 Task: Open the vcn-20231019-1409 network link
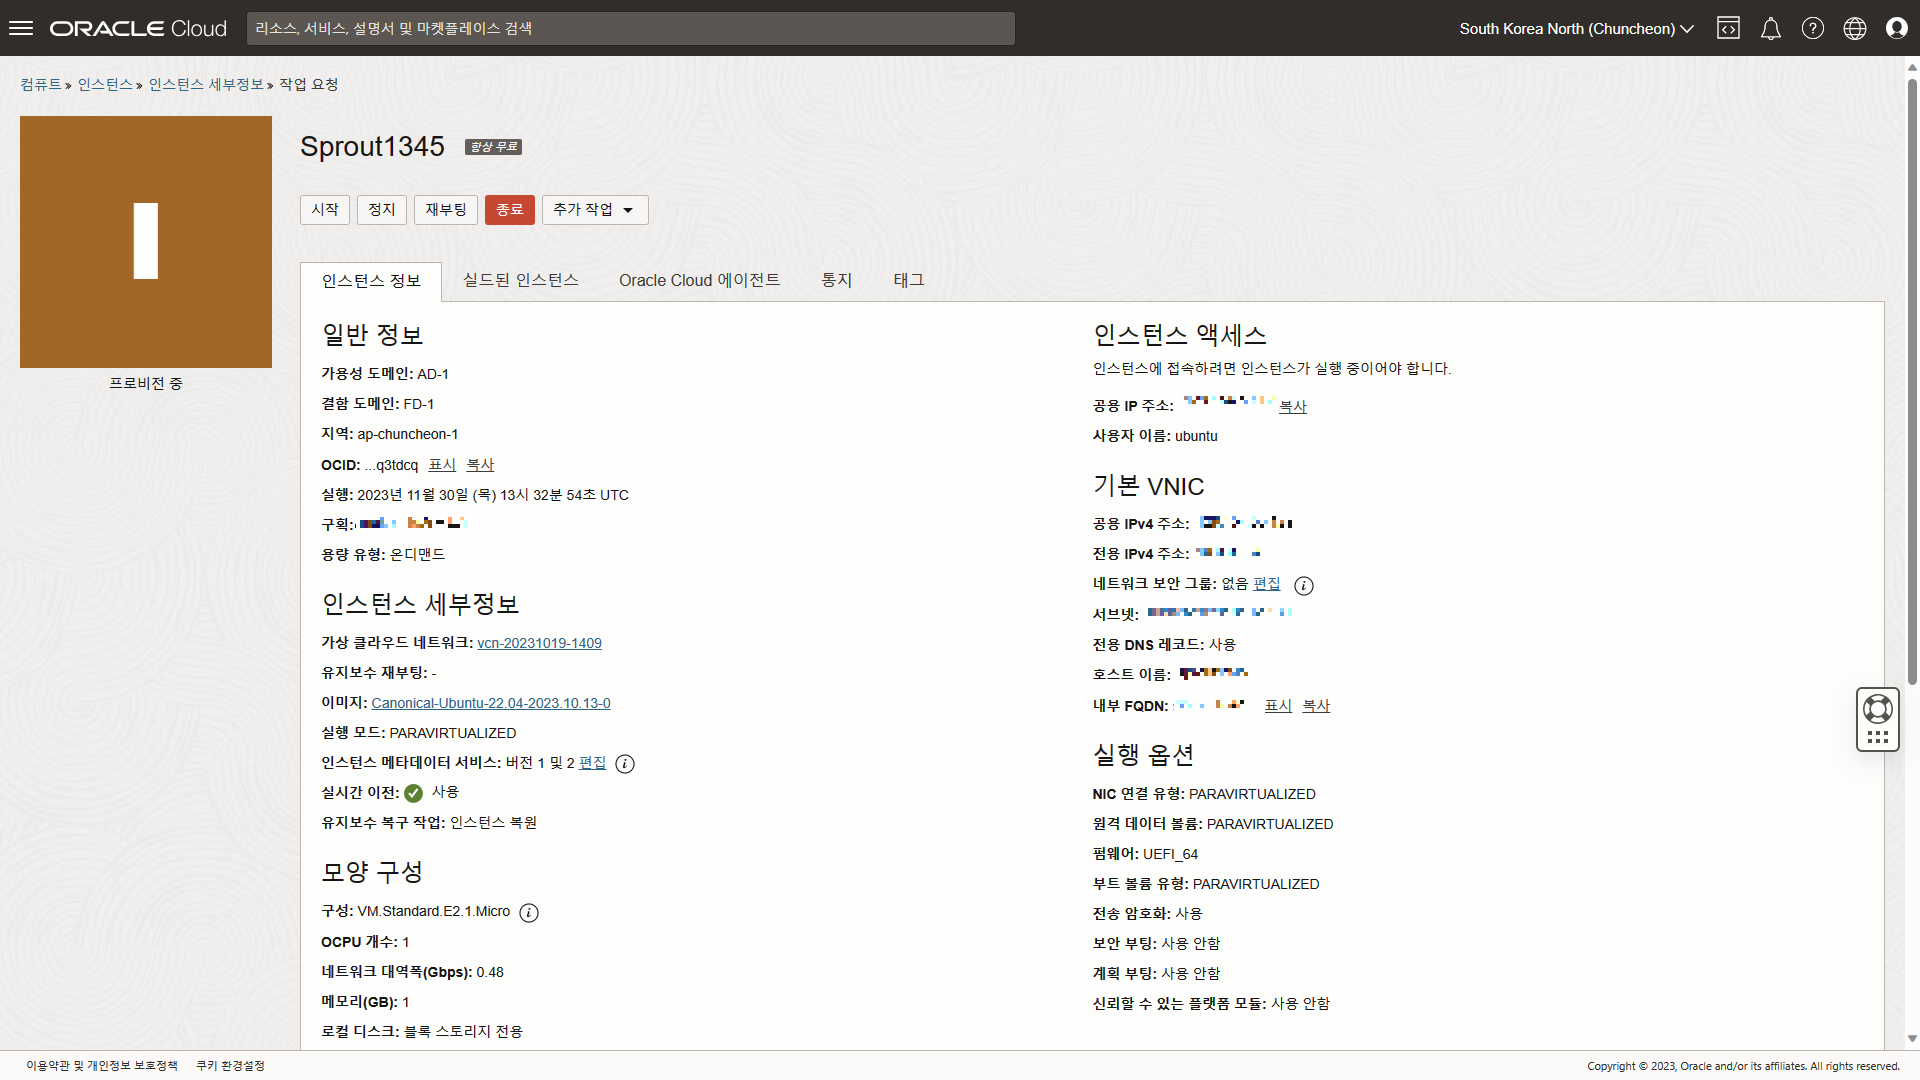(539, 643)
